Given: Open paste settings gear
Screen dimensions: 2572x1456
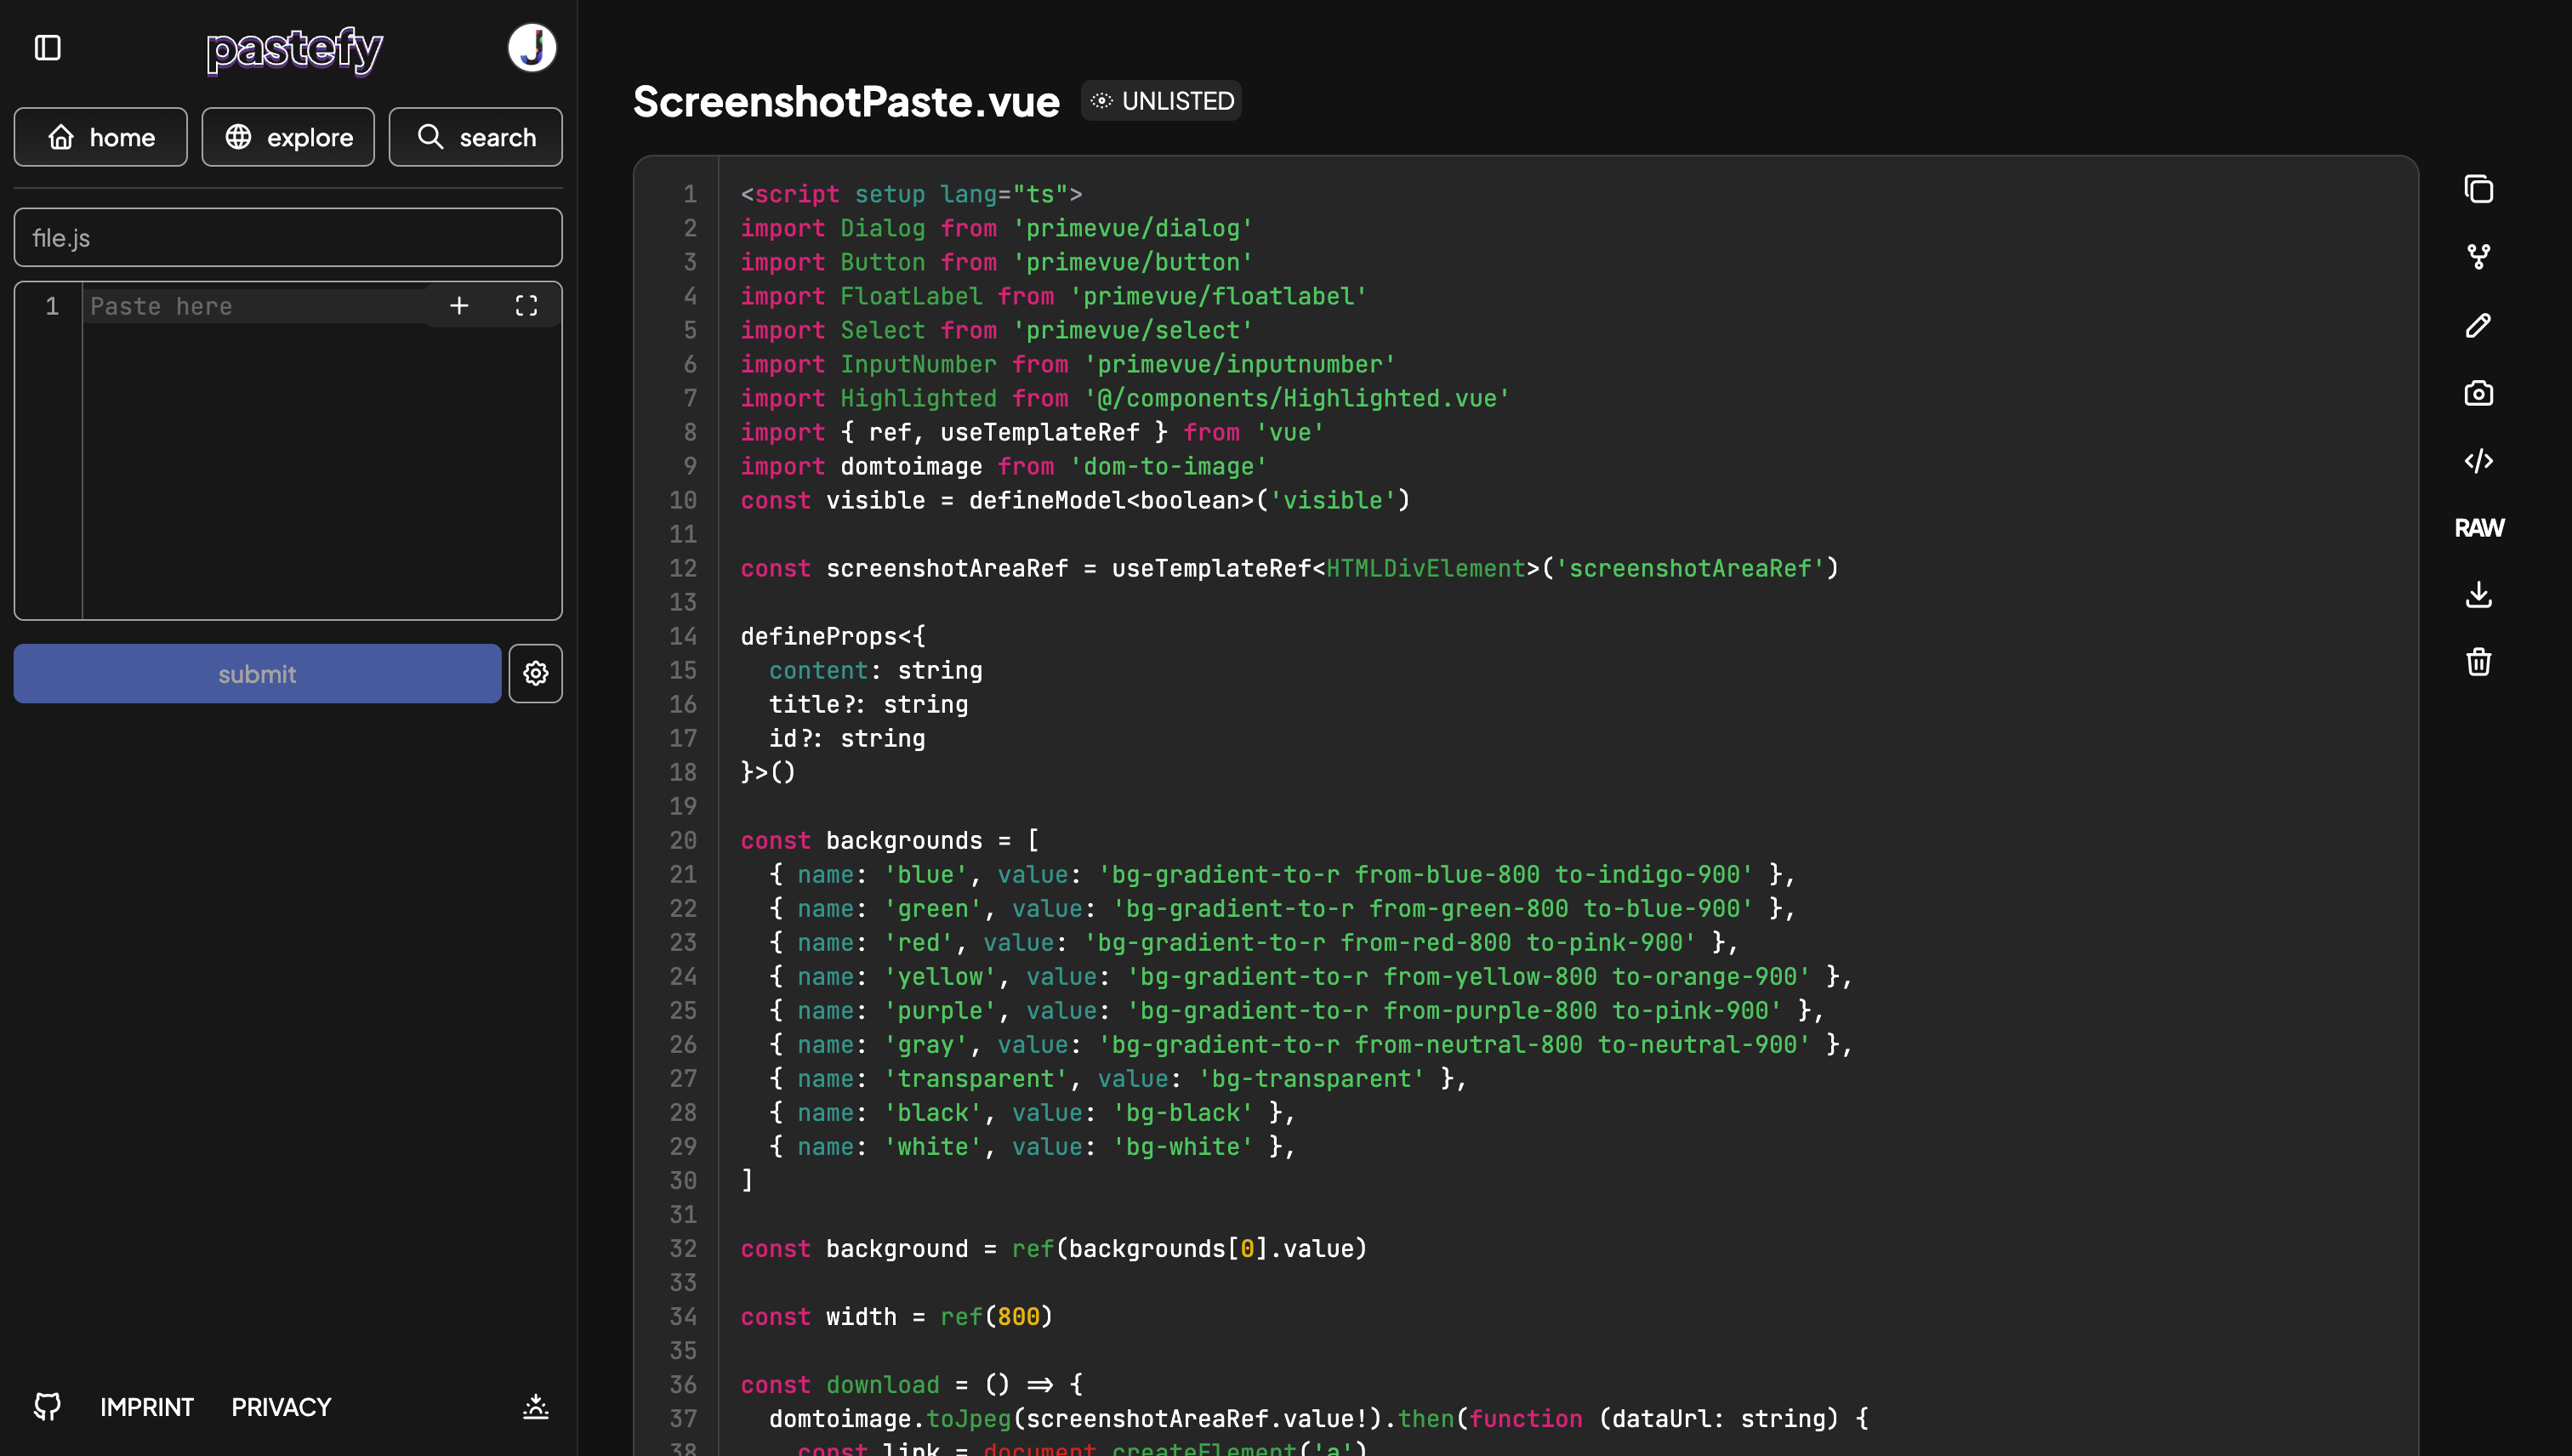Looking at the screenshot, I should [535, 674].
